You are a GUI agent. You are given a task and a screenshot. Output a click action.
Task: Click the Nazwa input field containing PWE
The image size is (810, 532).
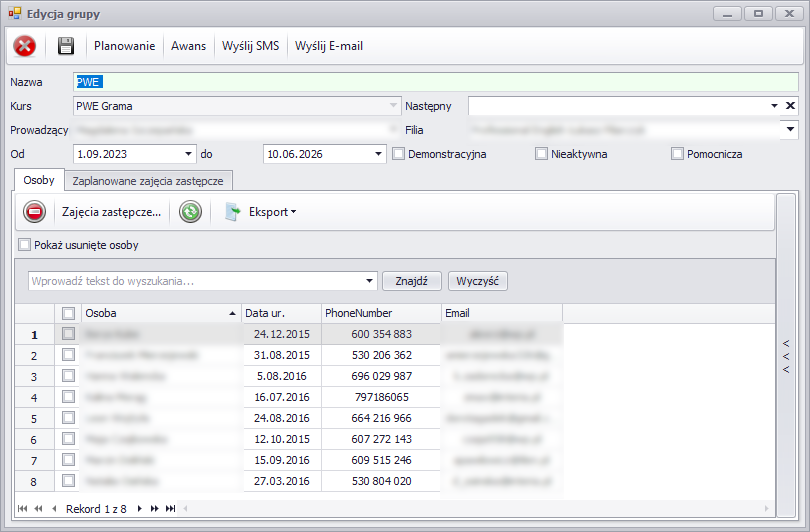tap(436, 82)
